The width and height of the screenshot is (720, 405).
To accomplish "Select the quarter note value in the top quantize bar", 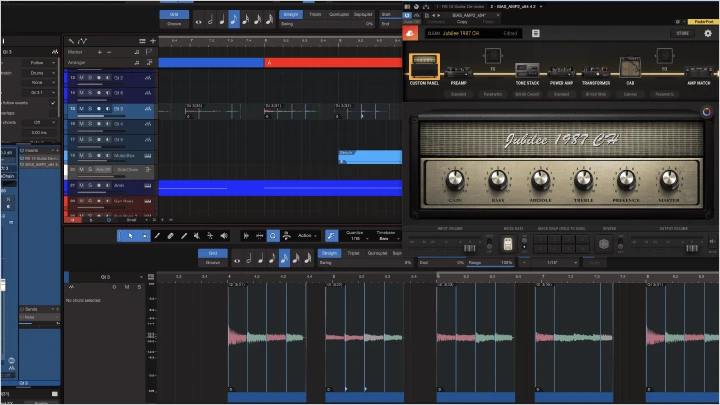I will click(222, 20).
